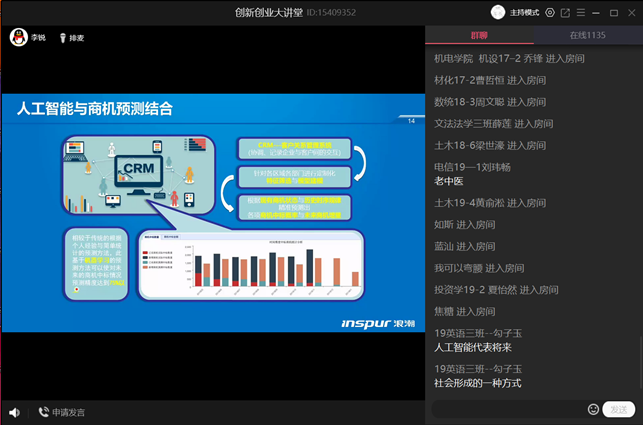Switch to the 在线1135 tab
643x425 pixels.
(588, 36)
